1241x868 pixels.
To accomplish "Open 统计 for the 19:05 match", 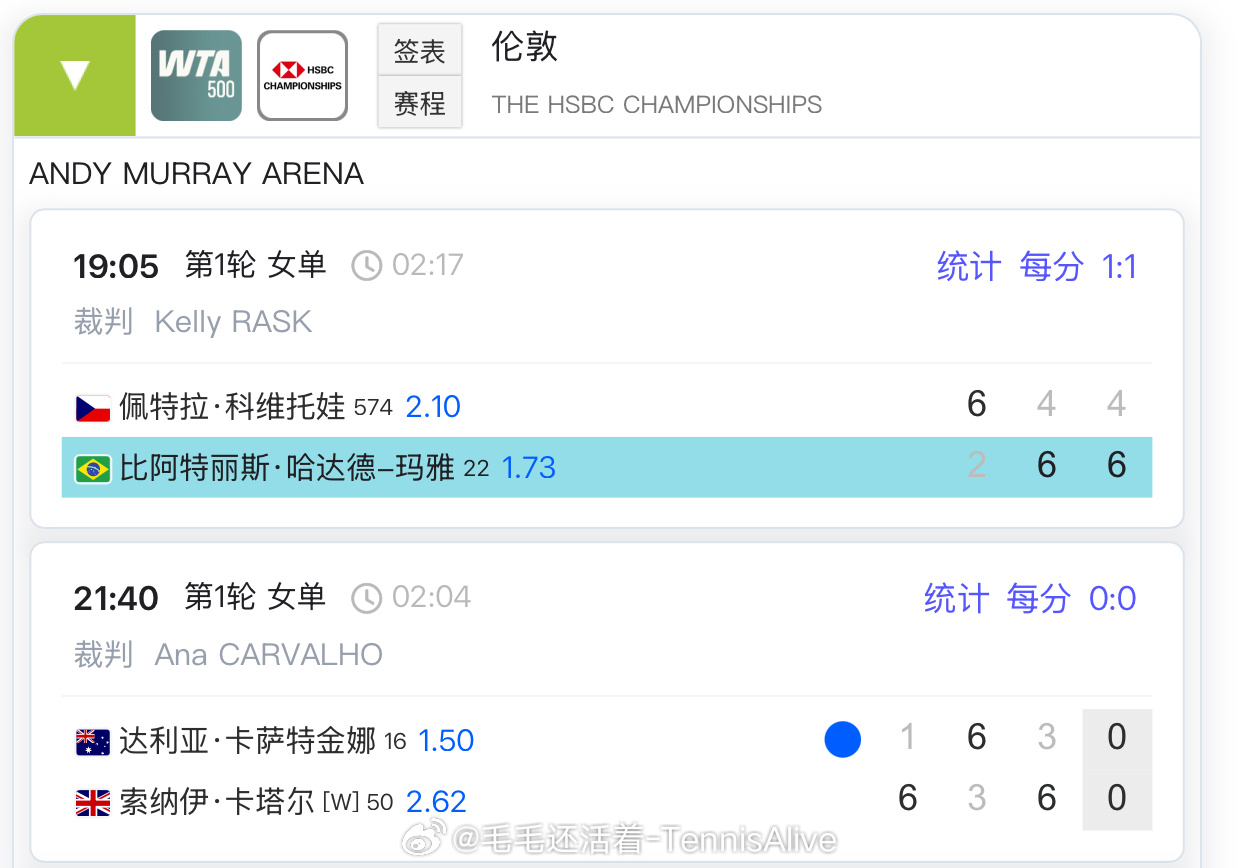I will 969,267.
